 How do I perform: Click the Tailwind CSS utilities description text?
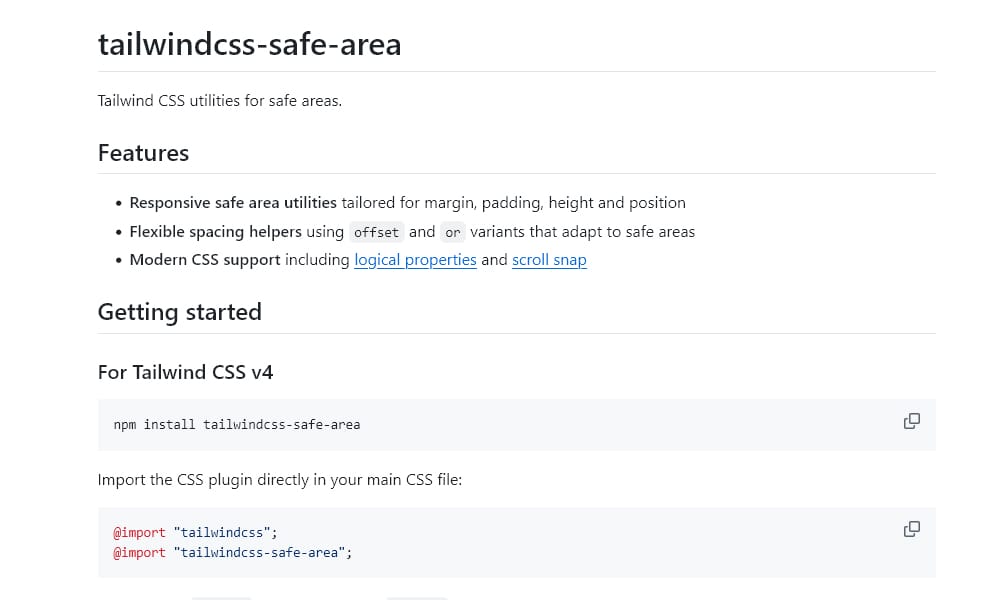click(x=219, y=100)
